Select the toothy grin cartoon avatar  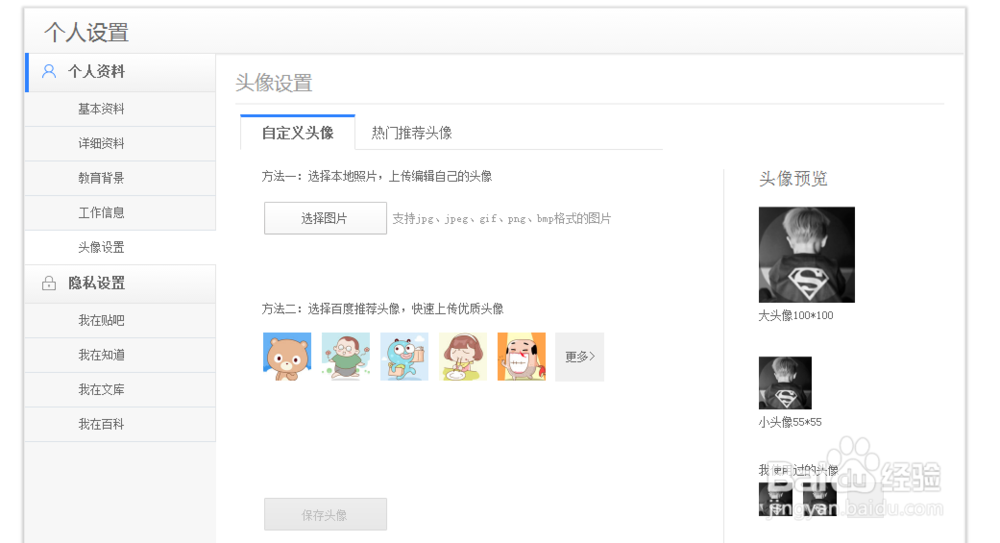522,357
